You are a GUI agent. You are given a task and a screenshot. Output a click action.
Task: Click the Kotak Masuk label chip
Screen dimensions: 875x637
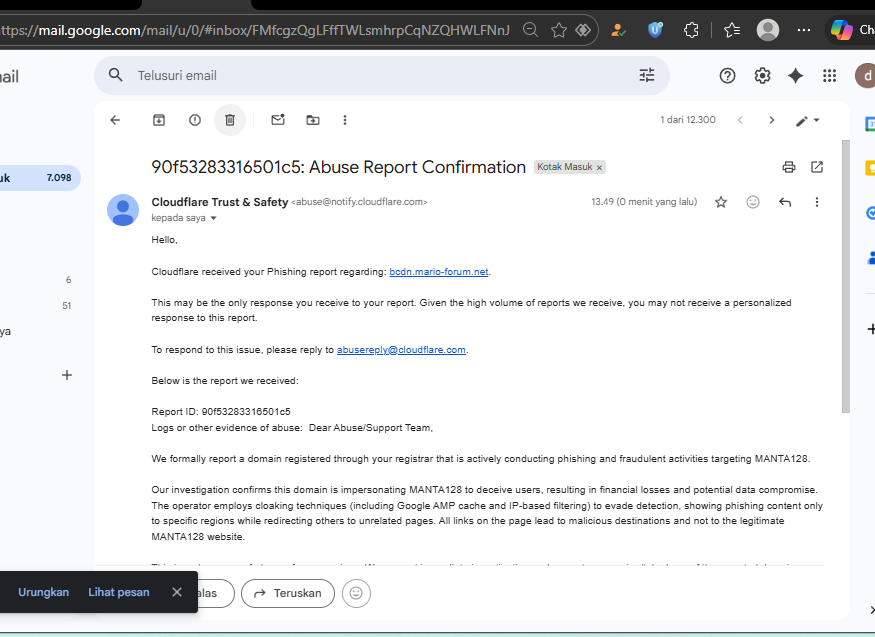[565, 167]
